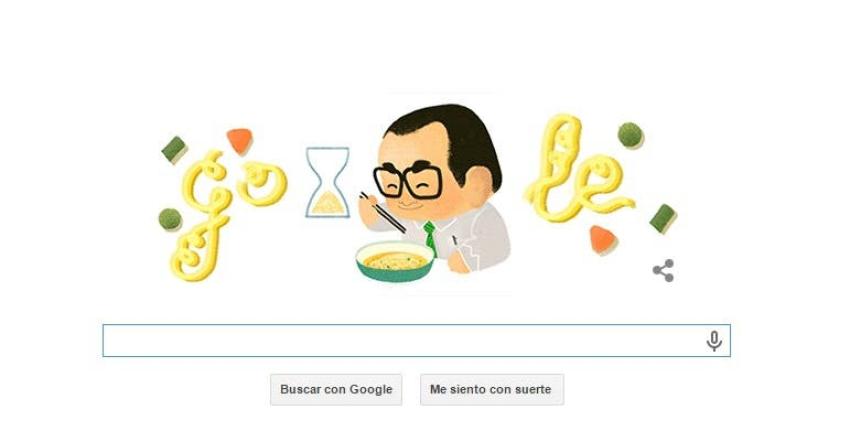Focus the Google search text box

click(416, 340)
